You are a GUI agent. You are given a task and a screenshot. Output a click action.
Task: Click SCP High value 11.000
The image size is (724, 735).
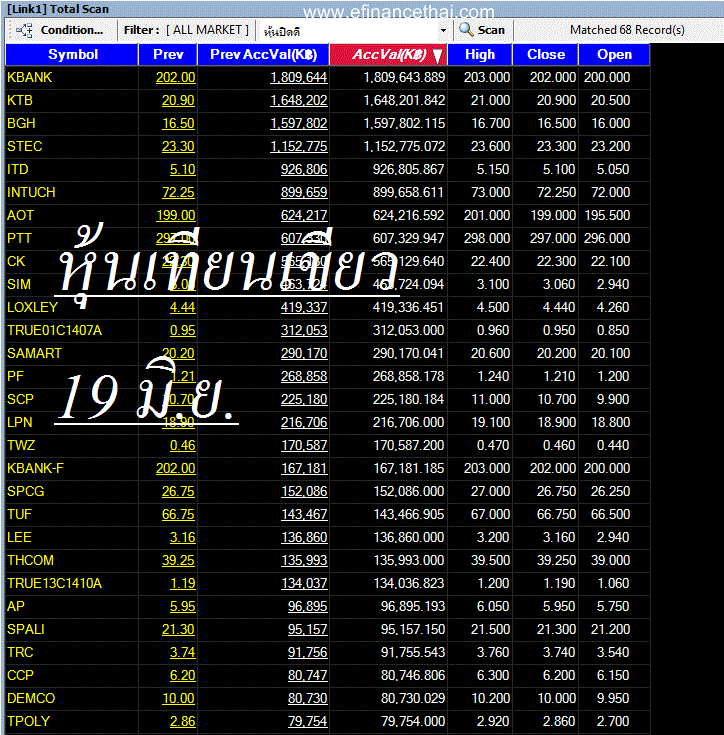(x=490, y=399)
